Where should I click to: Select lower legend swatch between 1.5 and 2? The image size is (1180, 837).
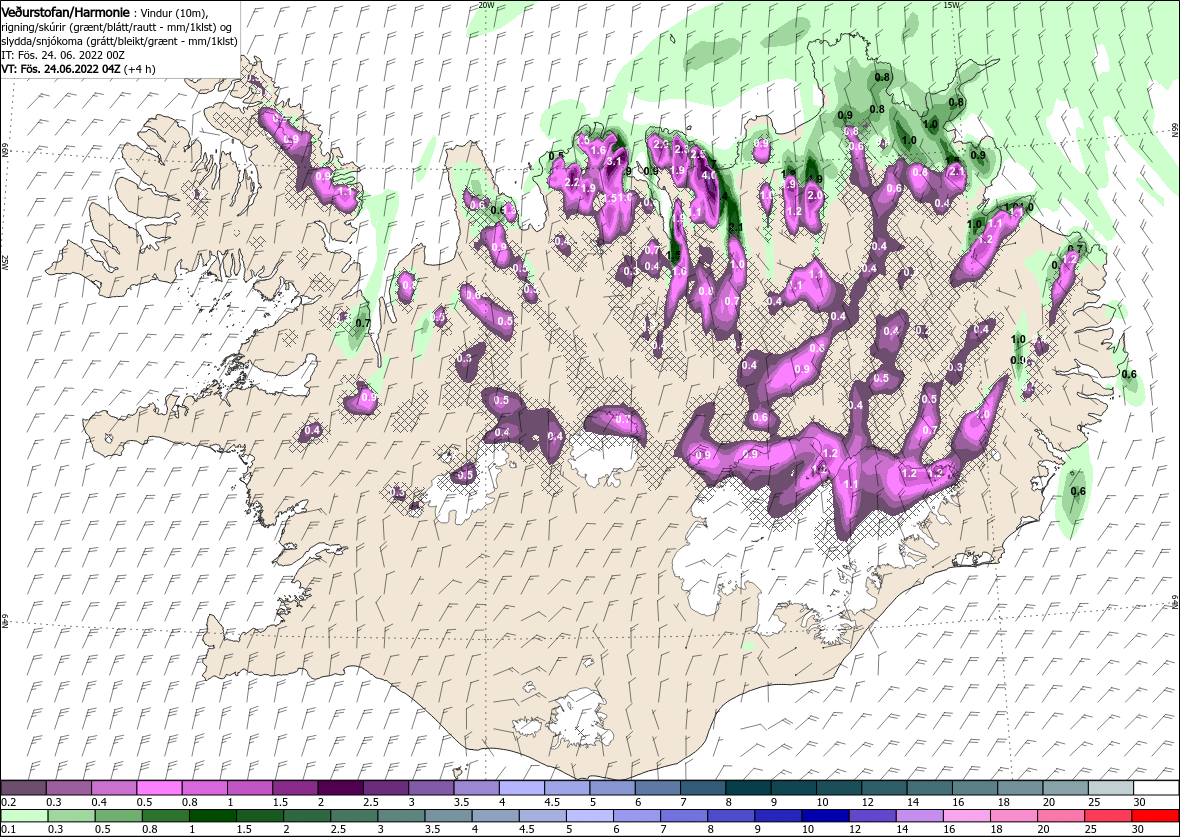pos(260,817)
